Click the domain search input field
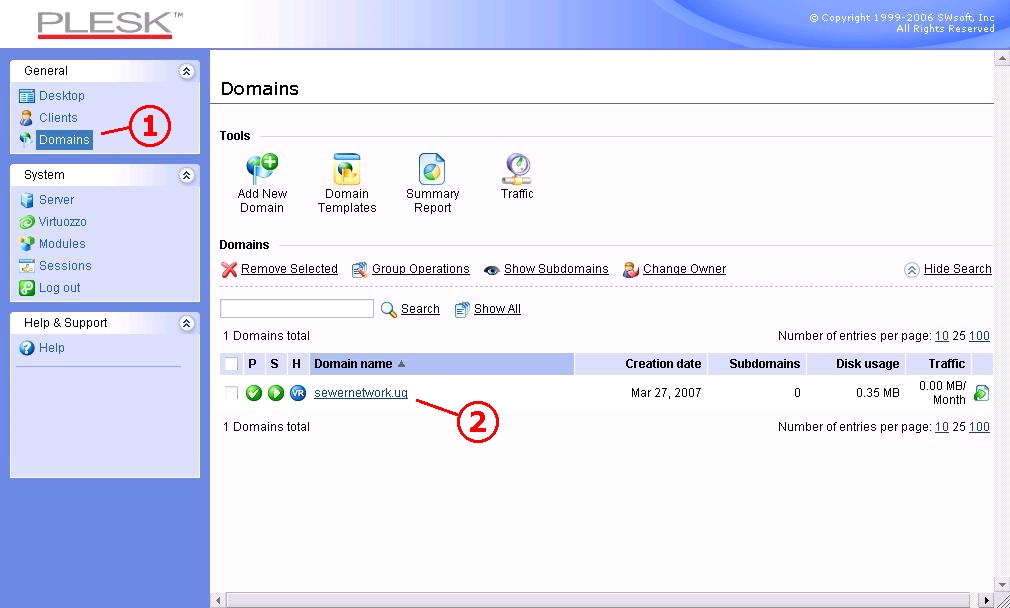 [x=297, y=309]
